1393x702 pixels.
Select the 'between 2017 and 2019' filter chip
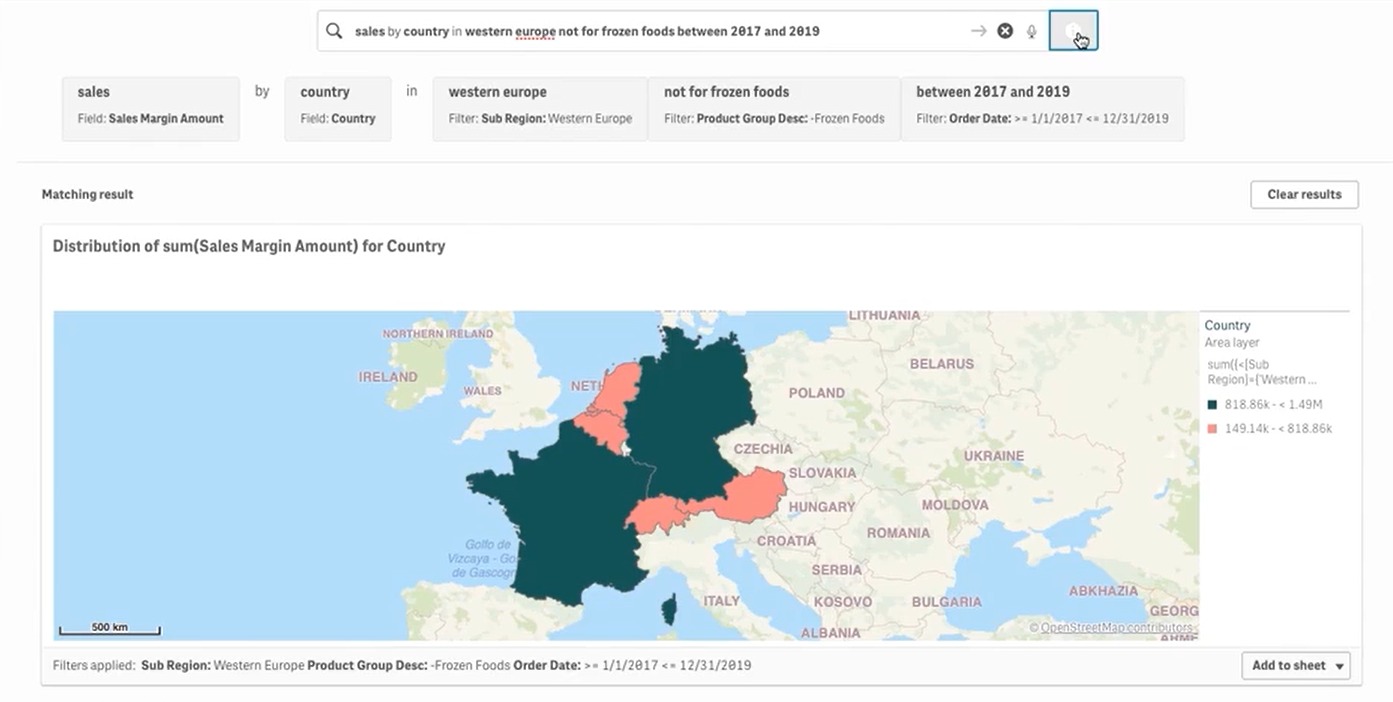pyautogui.click(x=1042, y=109)
